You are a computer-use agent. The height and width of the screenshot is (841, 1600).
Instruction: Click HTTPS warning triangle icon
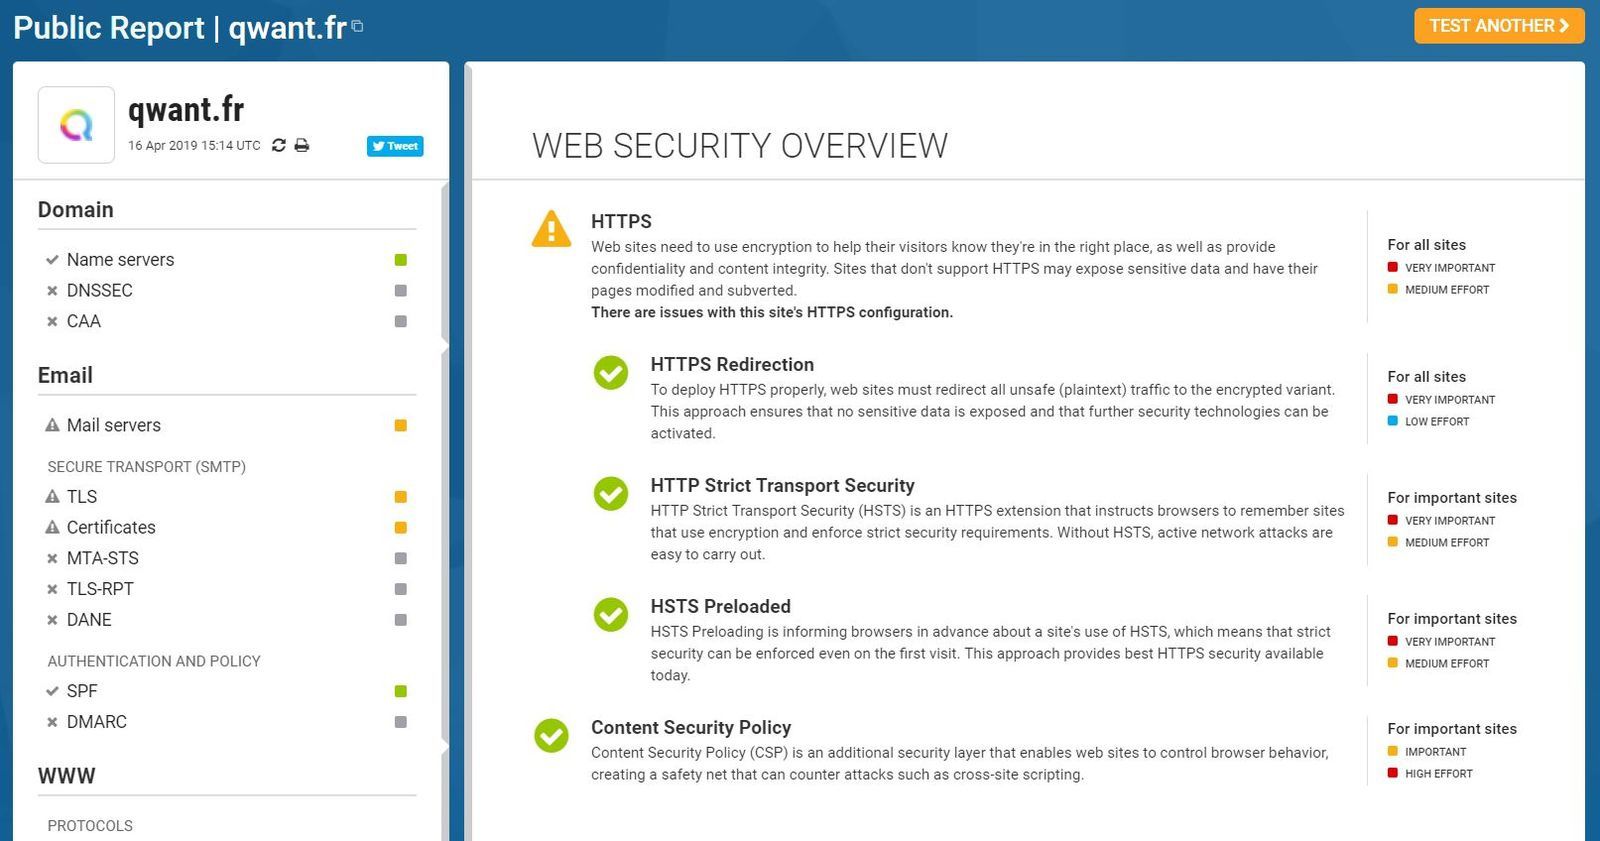[551, 229]
